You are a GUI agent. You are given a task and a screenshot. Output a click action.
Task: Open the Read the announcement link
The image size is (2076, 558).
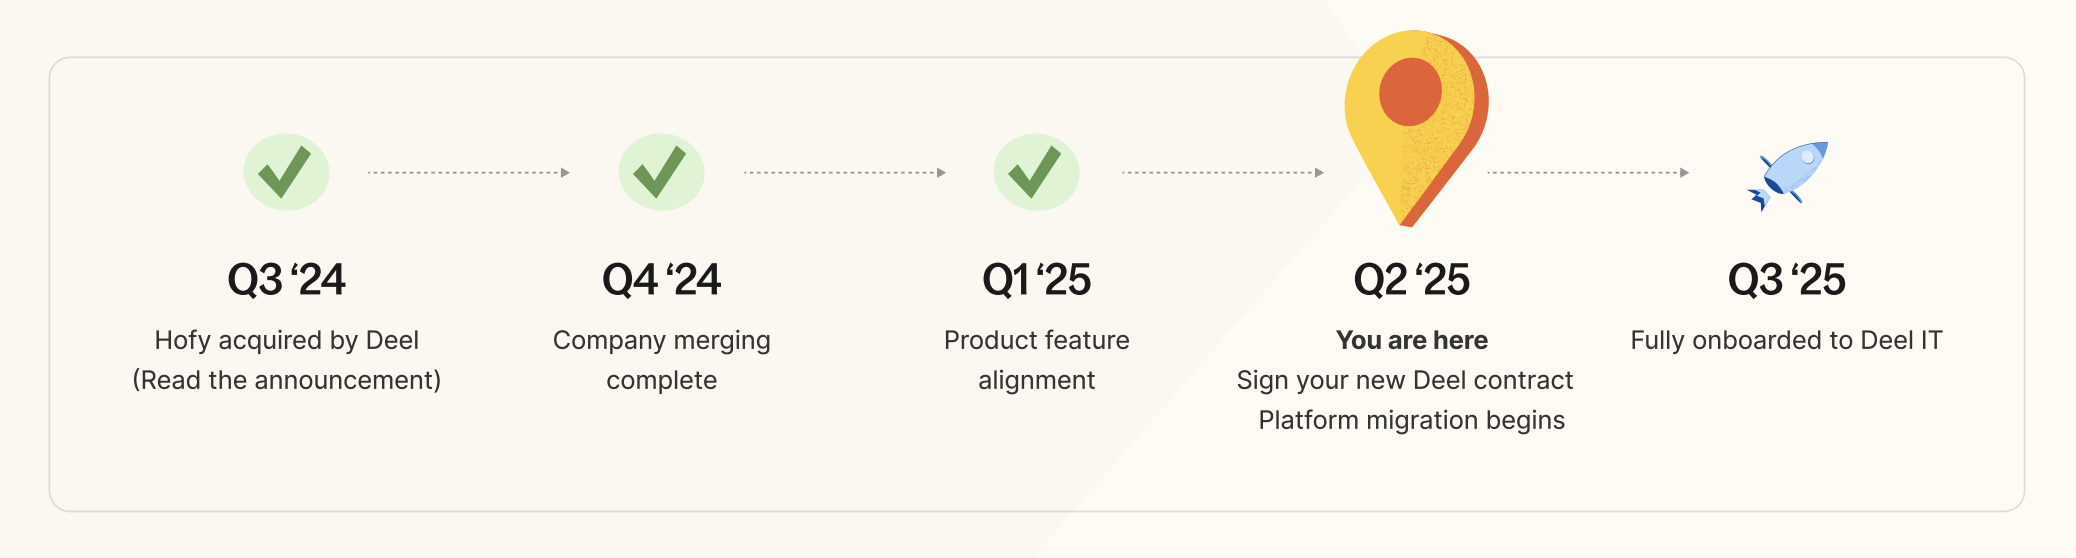coord(287,380)
